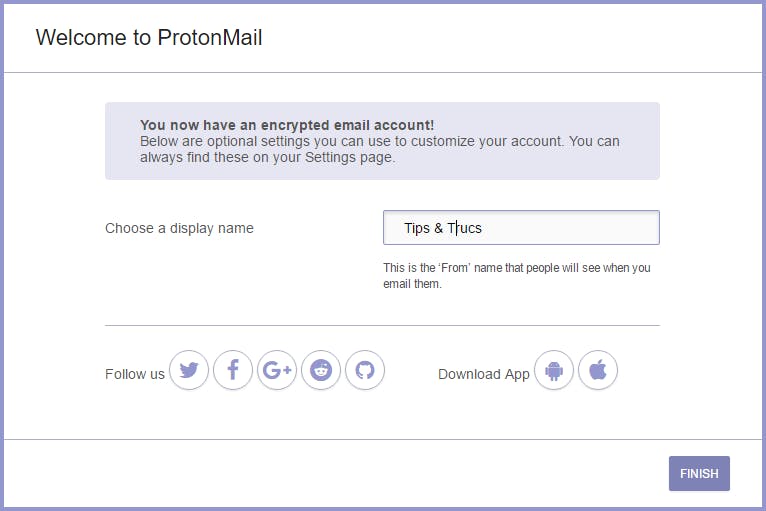
Task: Visit the Google+ profile icon
Action: (x=277, y=371)
